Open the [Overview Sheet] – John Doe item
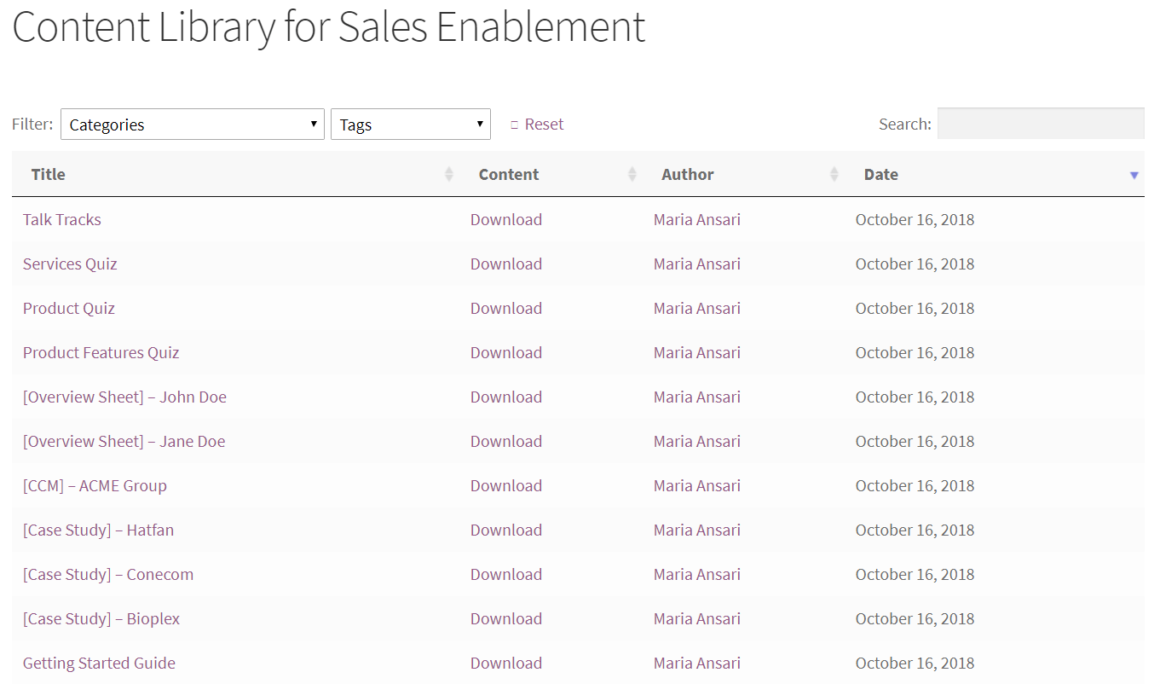 point(124,396)
